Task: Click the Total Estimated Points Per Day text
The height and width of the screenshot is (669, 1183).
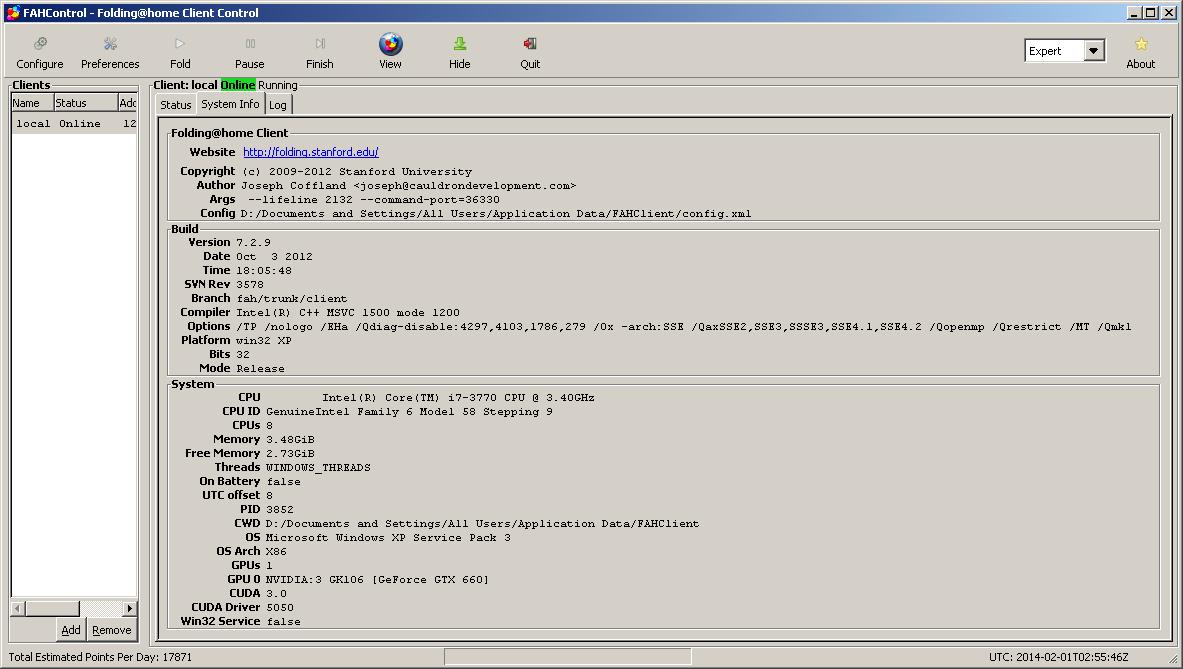Action: [100, 657]
